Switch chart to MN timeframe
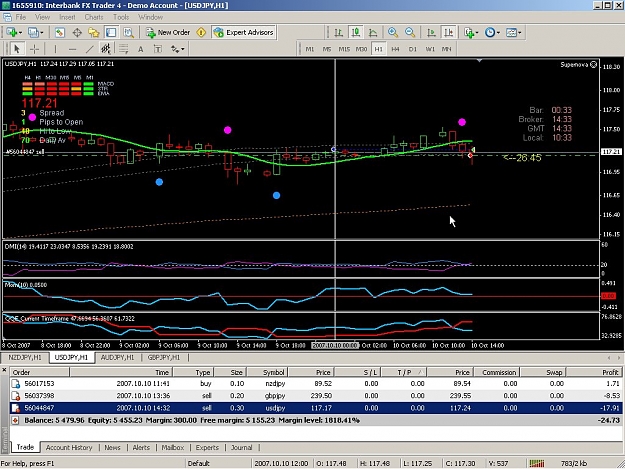Screen dimensions: 625x469 (x=446, y=49)
